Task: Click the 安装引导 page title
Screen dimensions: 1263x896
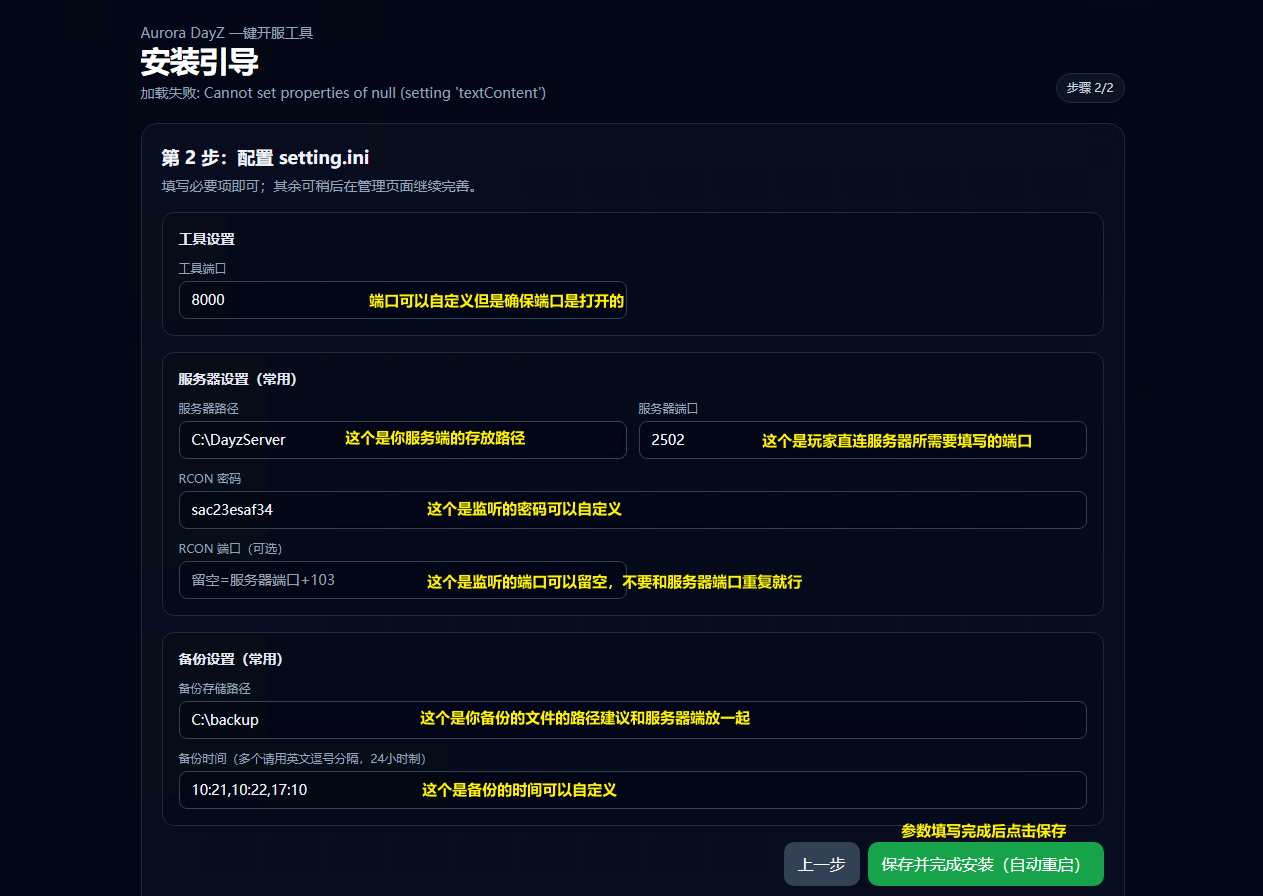Action: click(x=199, y=62)
